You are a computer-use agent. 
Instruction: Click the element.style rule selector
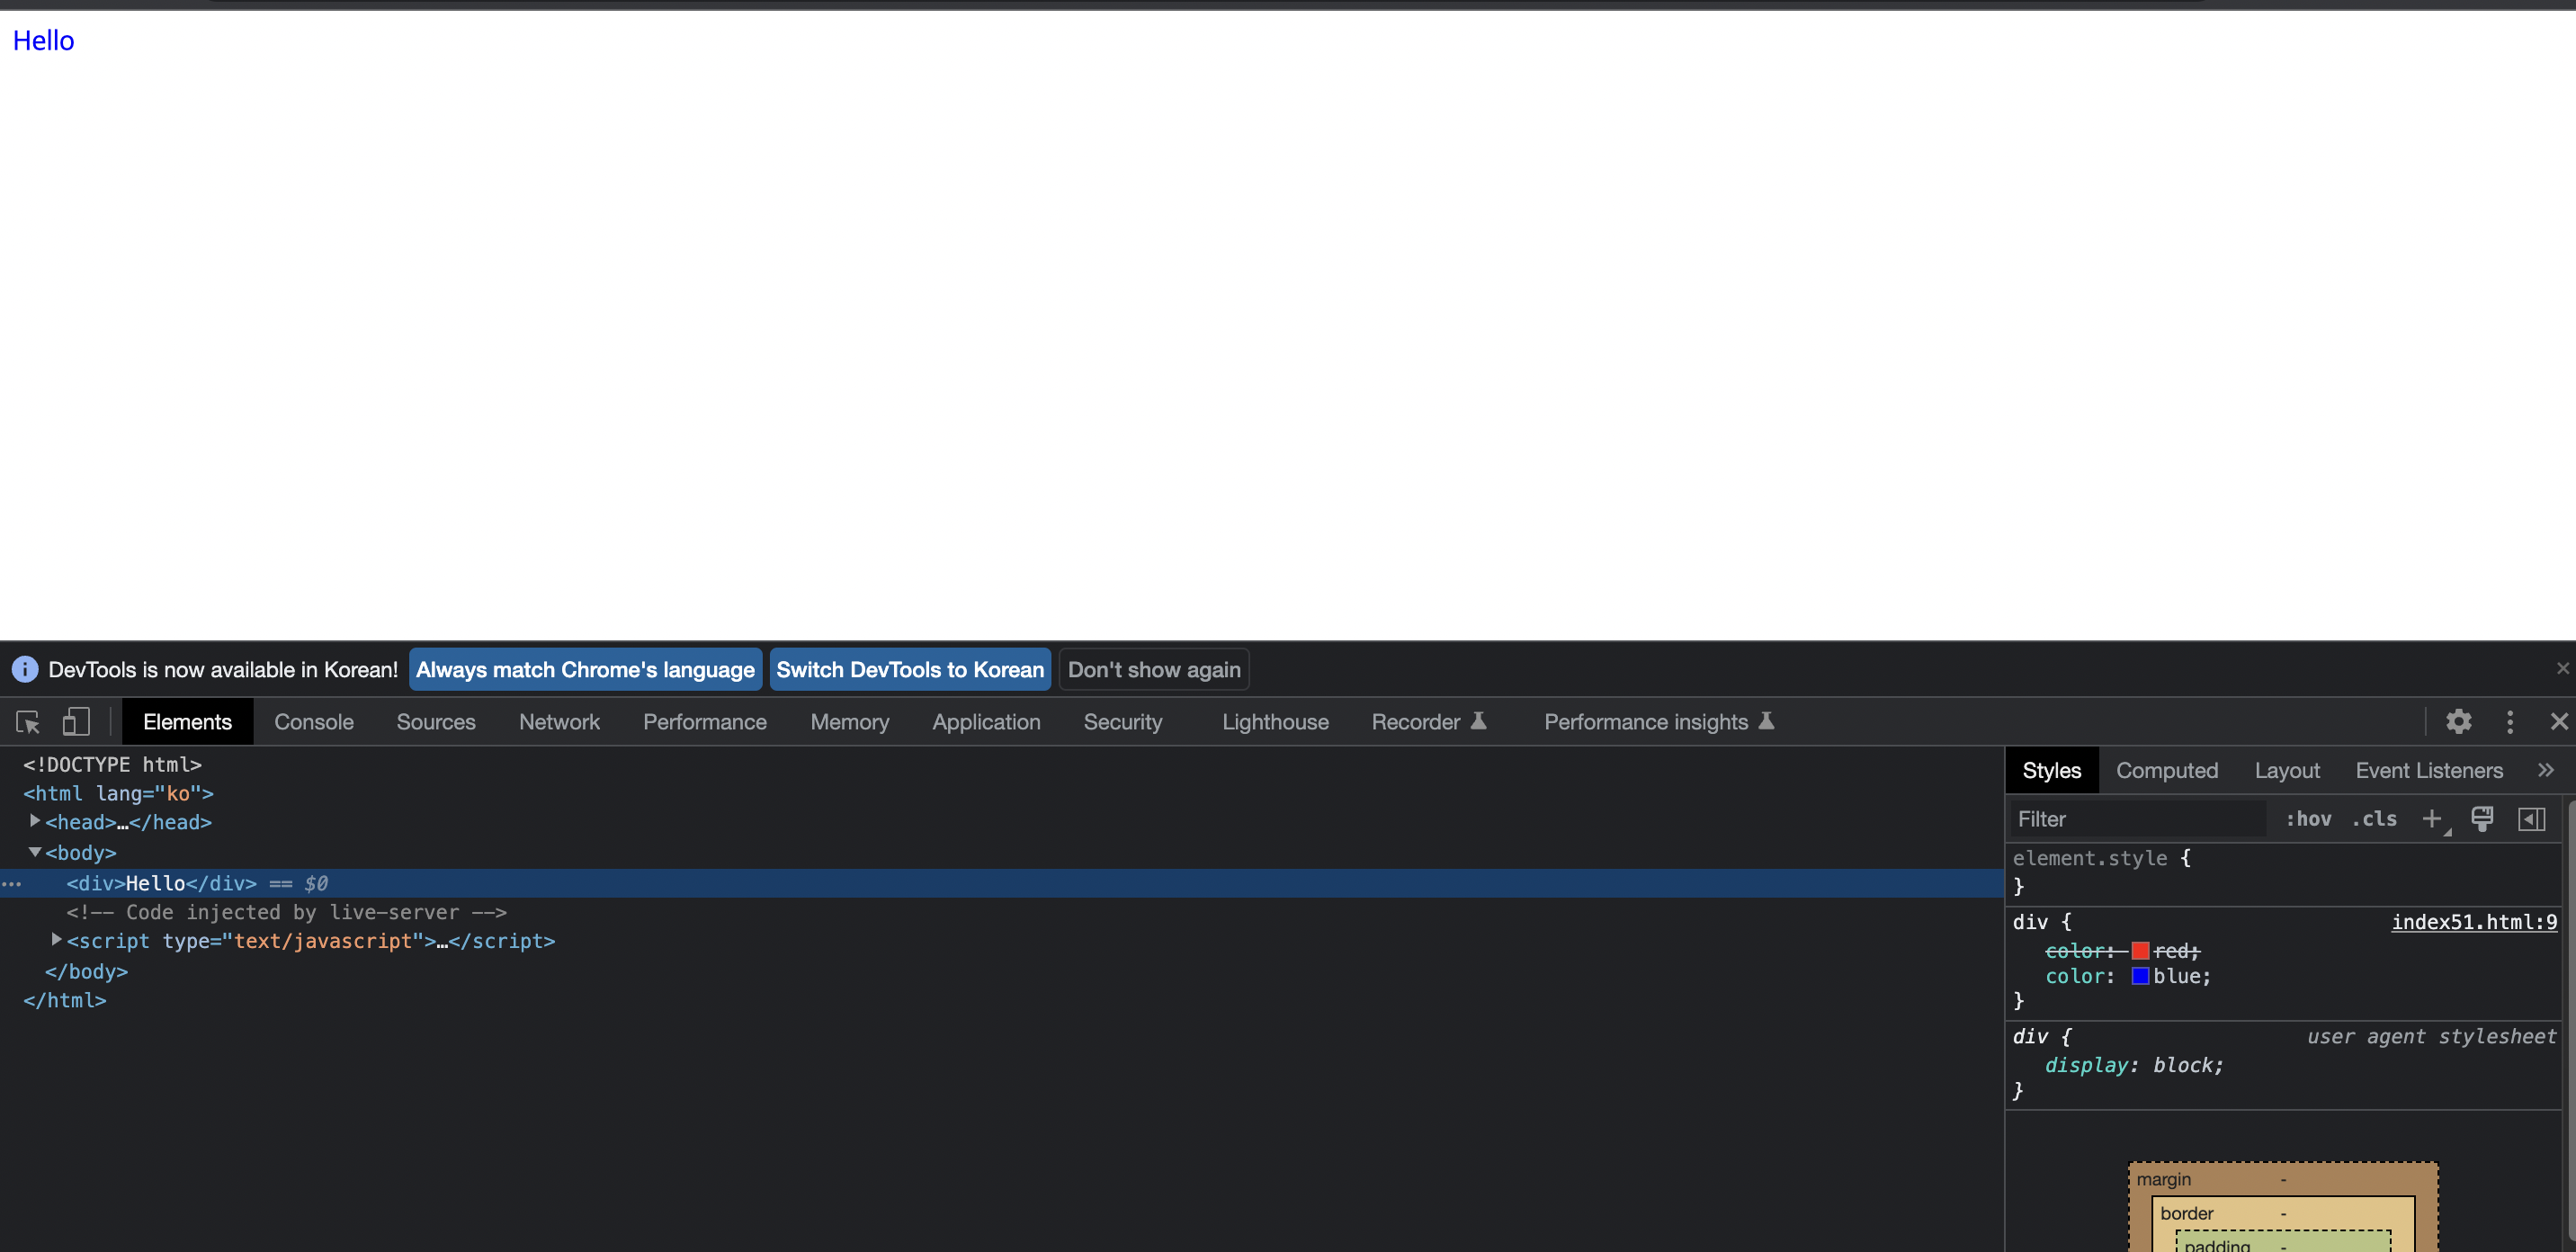[x=2090, y=858]
